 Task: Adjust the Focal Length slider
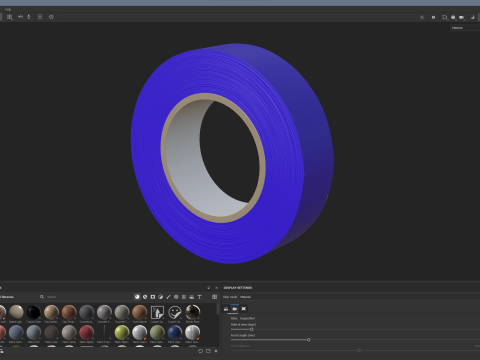(x=309, y=340)
